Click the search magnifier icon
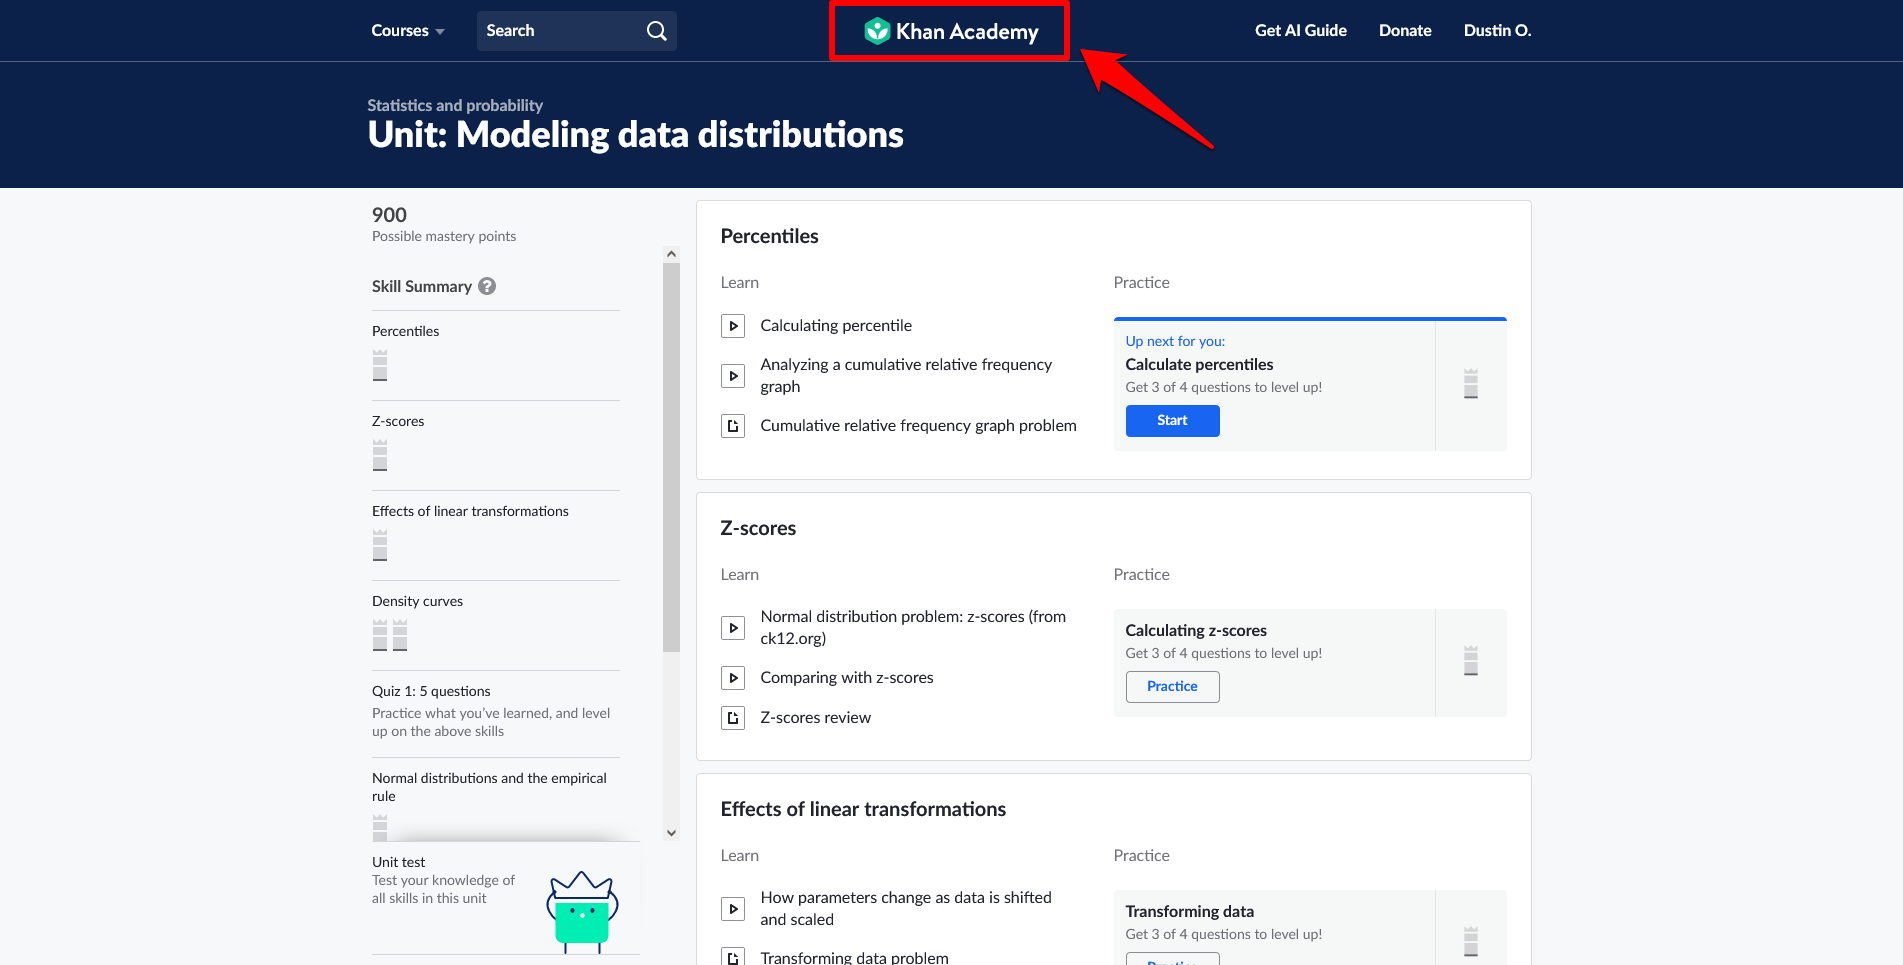 click(656, 31)
